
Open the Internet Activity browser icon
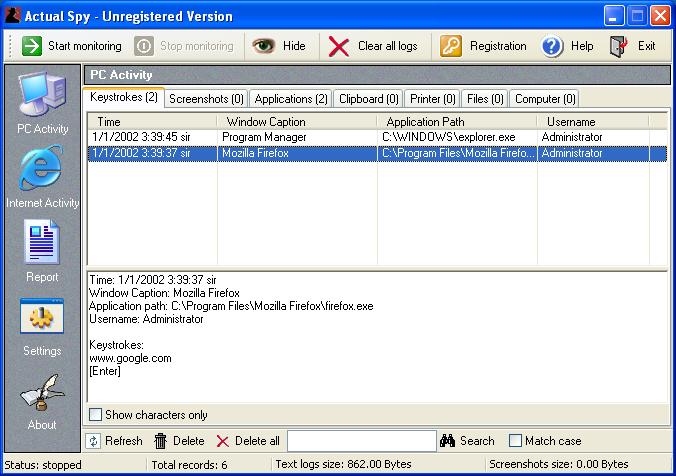tap(41, 168)
